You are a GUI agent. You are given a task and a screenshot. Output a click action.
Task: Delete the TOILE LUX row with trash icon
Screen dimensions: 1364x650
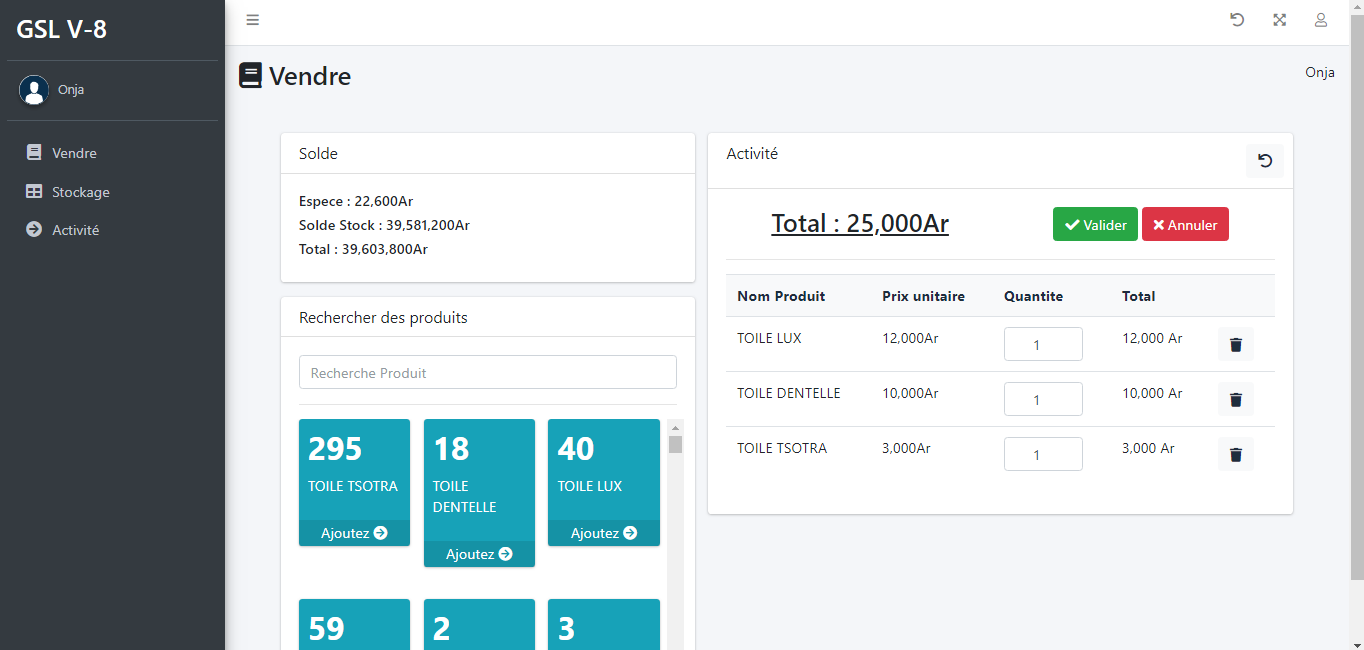click(1235, 344)
